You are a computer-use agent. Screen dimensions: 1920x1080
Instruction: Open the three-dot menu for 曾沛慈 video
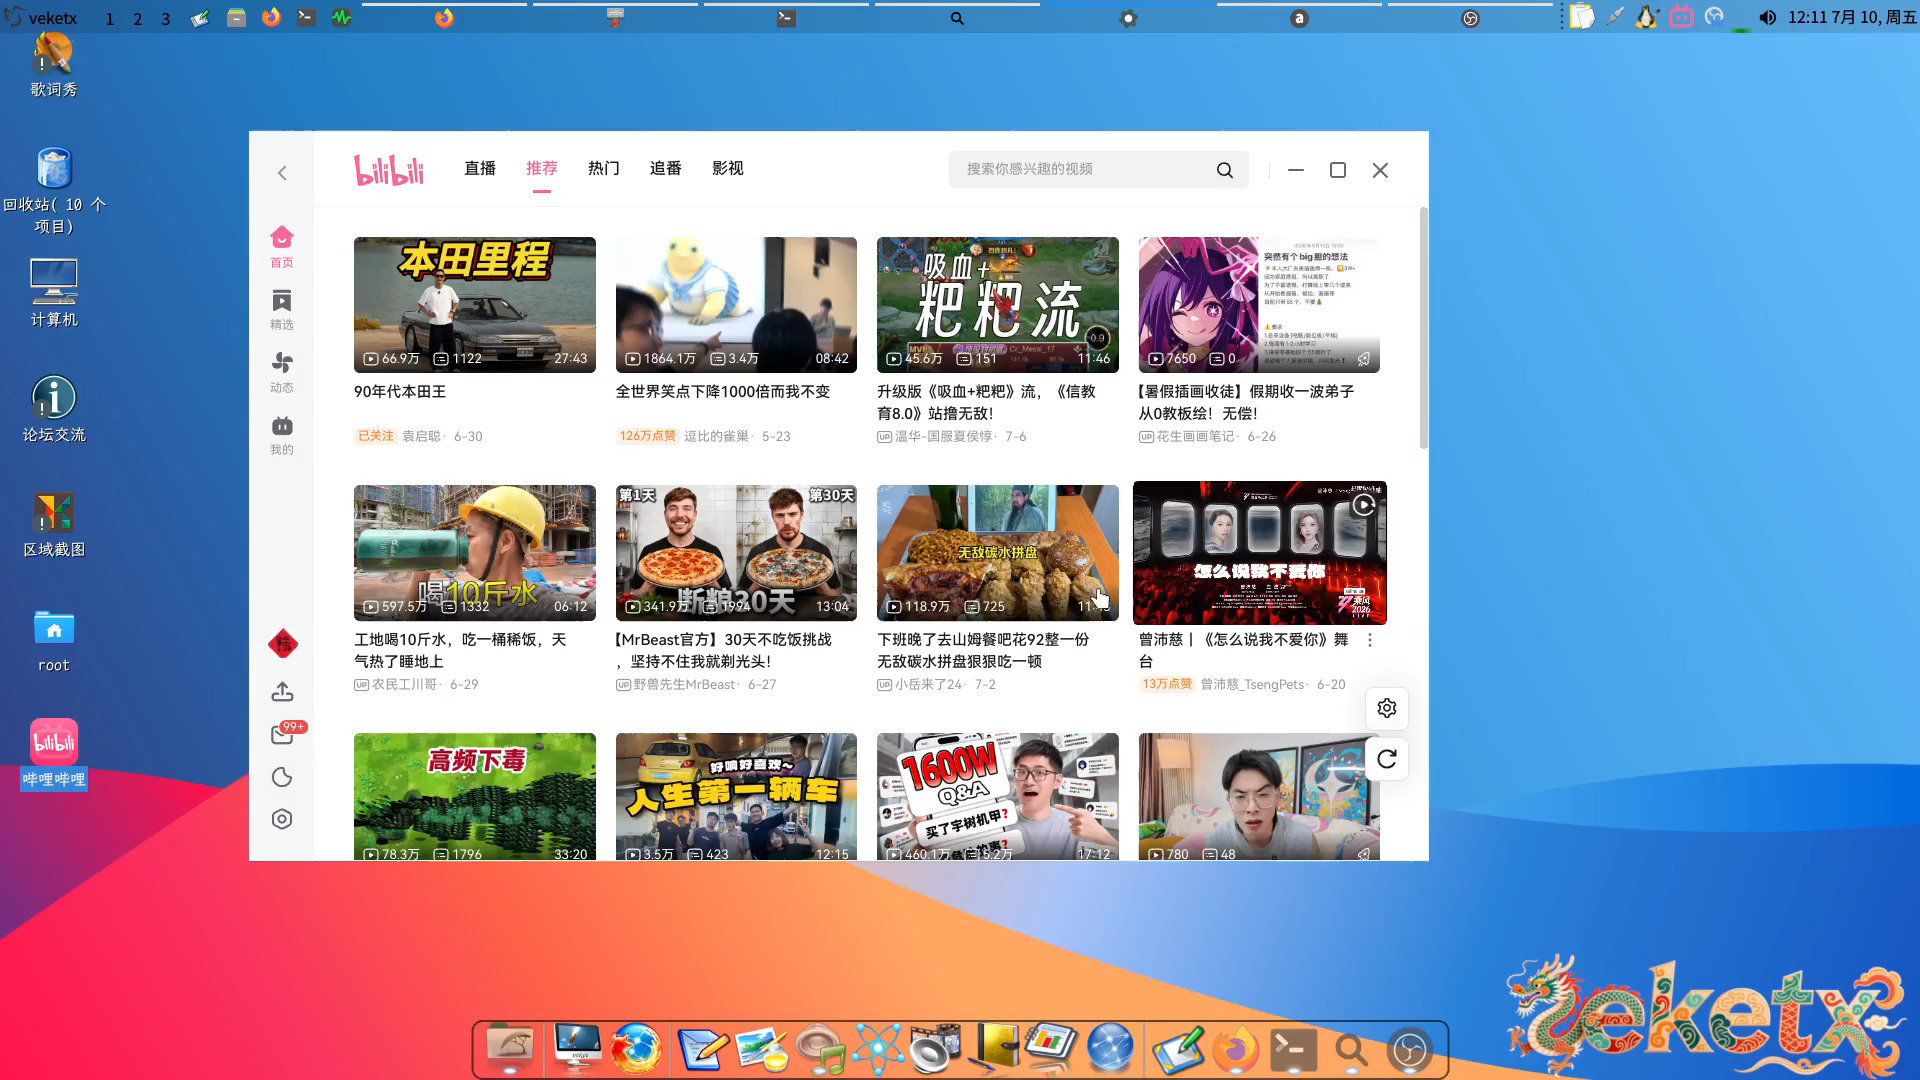coord(1370,640)
